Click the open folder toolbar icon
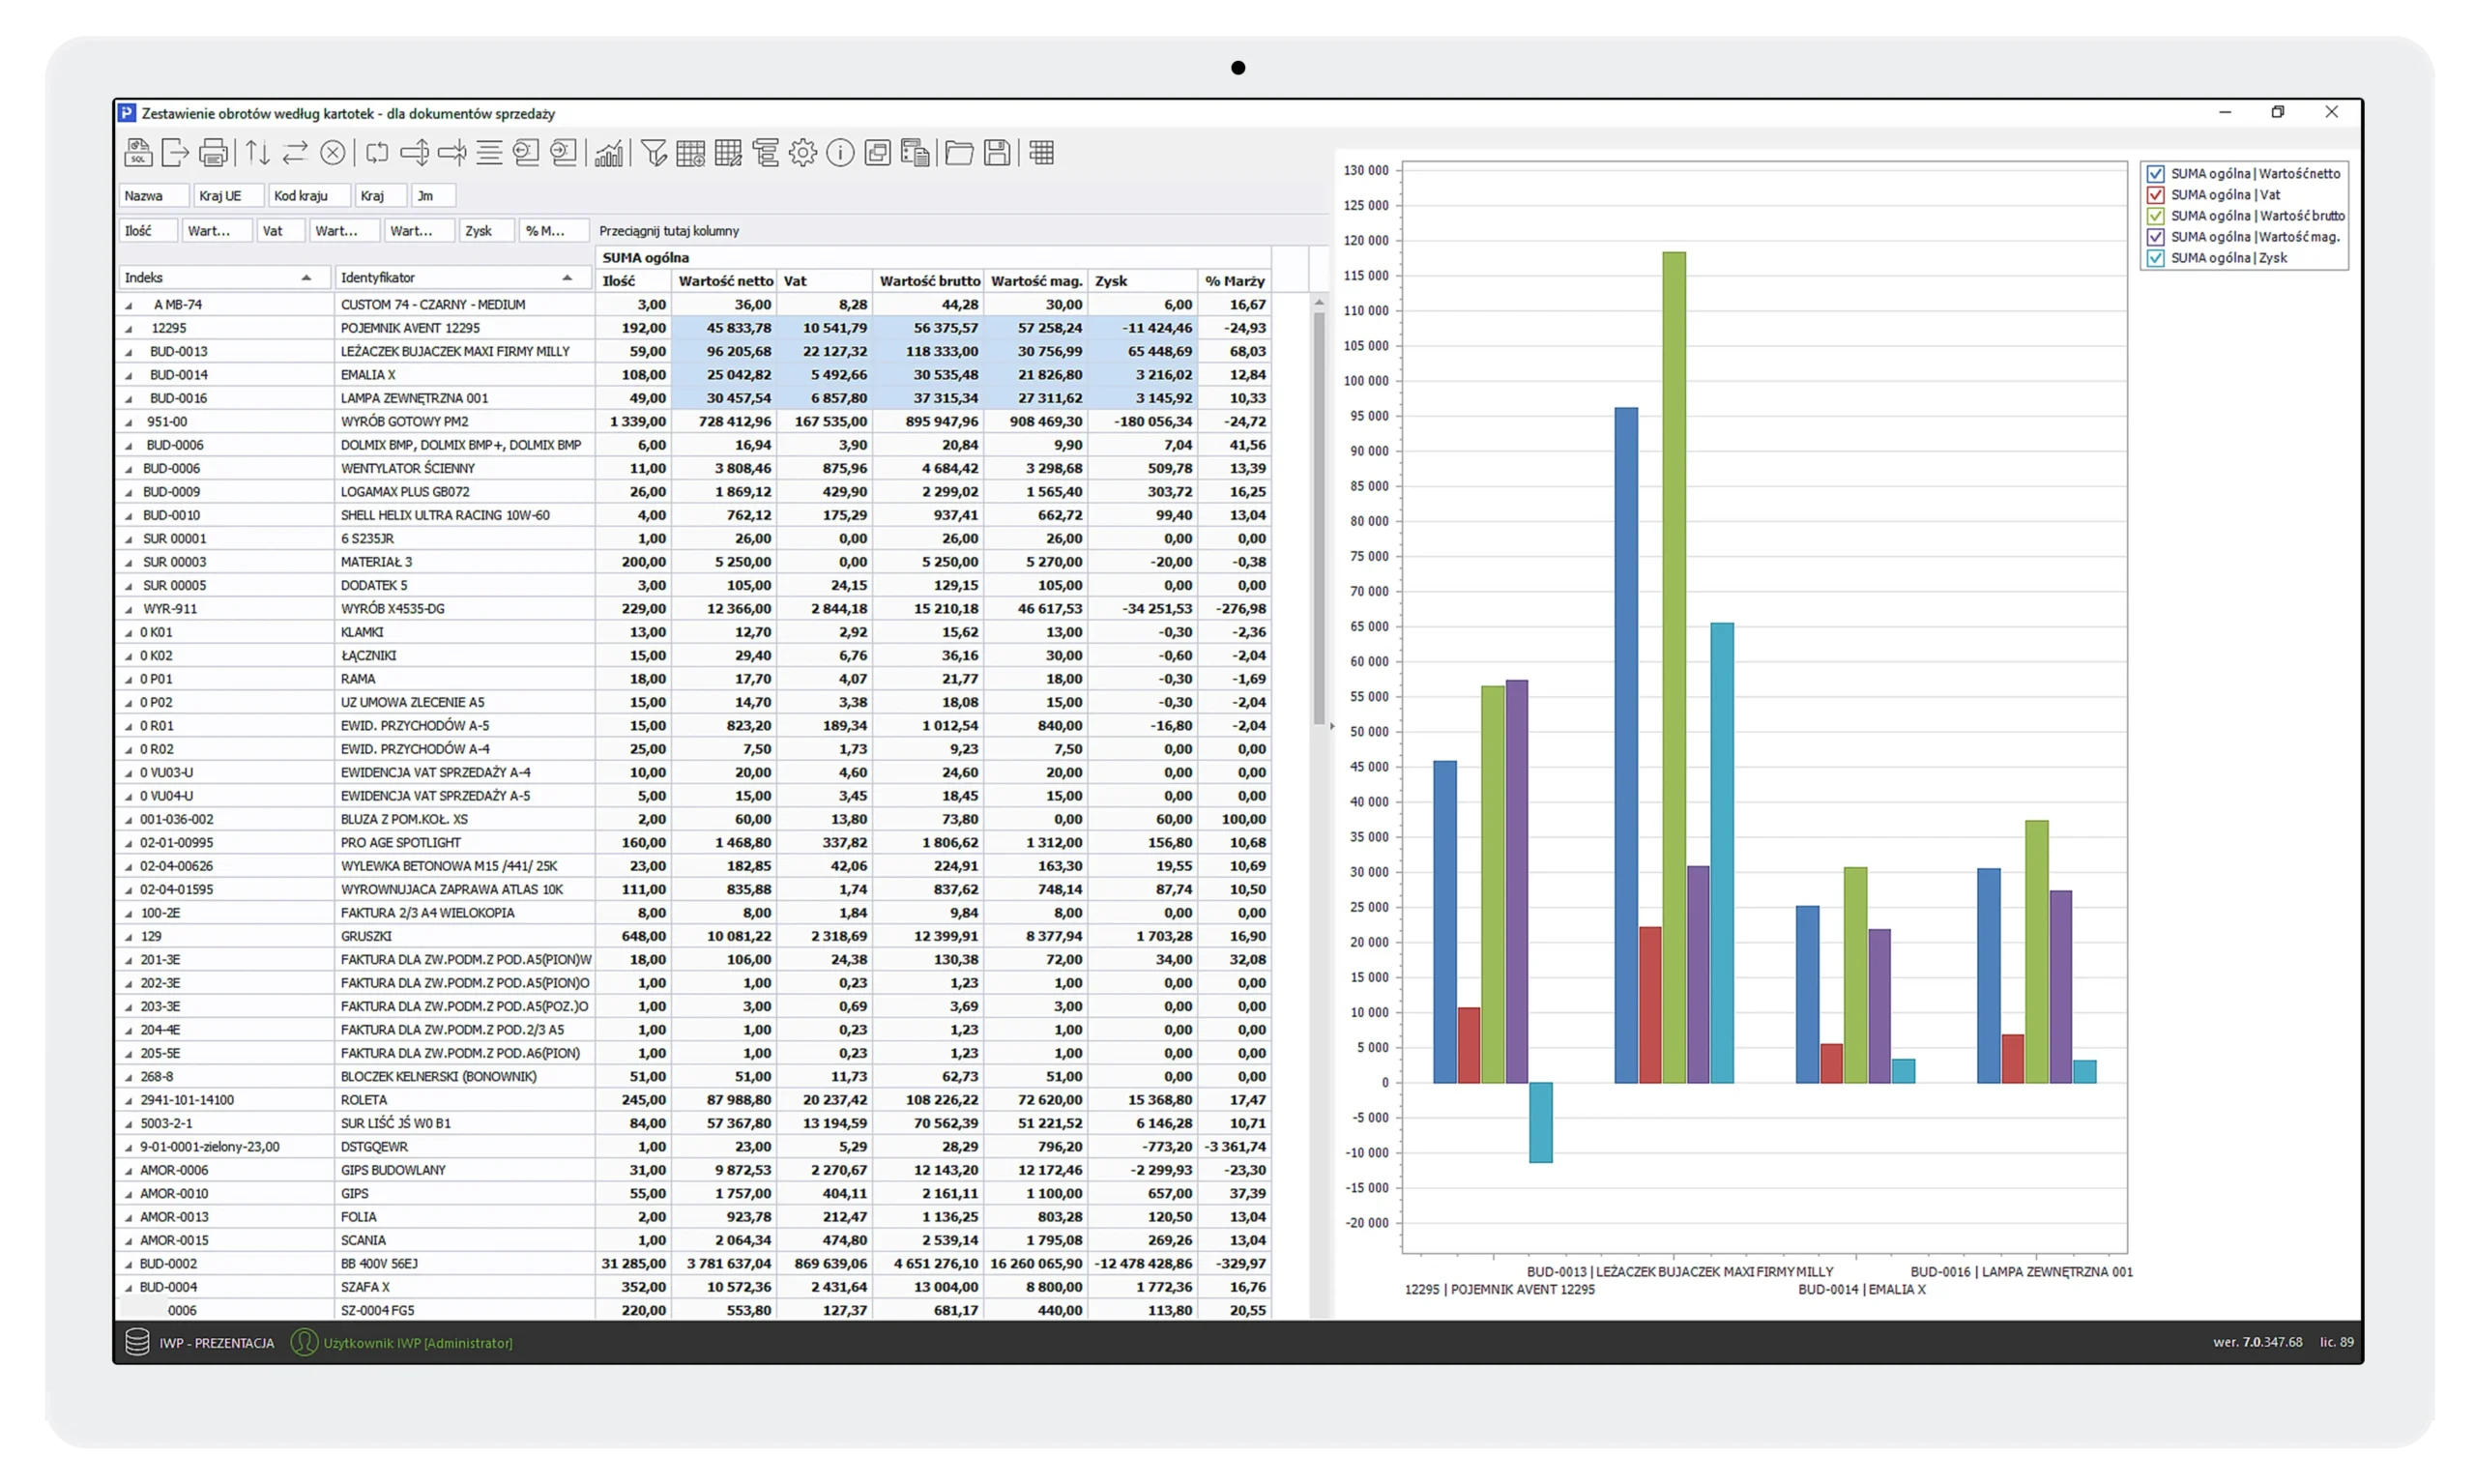The height and width of the screenshot is (1484, 2475). (959, 153)
